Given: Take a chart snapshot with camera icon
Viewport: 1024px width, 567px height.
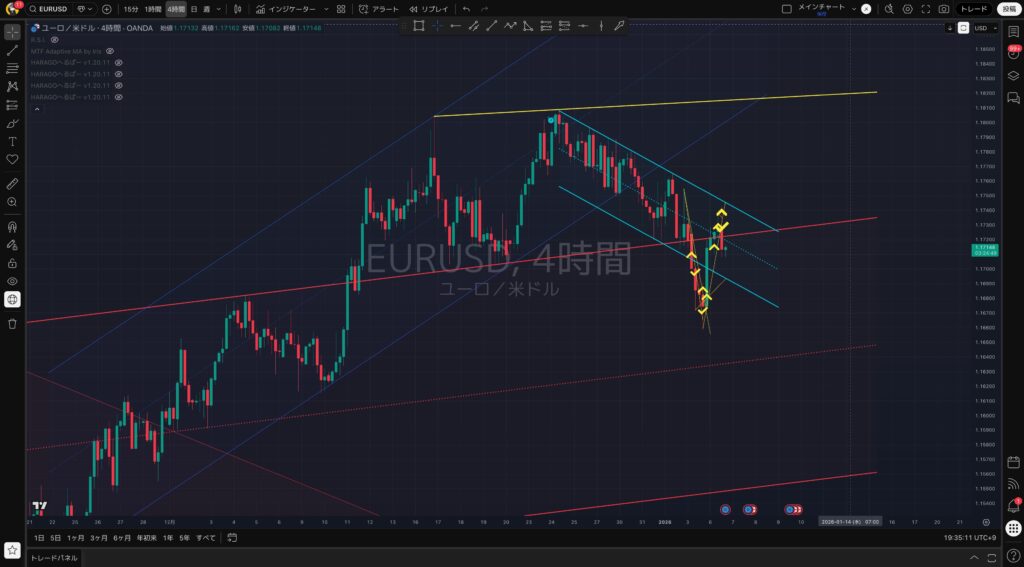Looking at the screenshot, I should click(944, 9).
